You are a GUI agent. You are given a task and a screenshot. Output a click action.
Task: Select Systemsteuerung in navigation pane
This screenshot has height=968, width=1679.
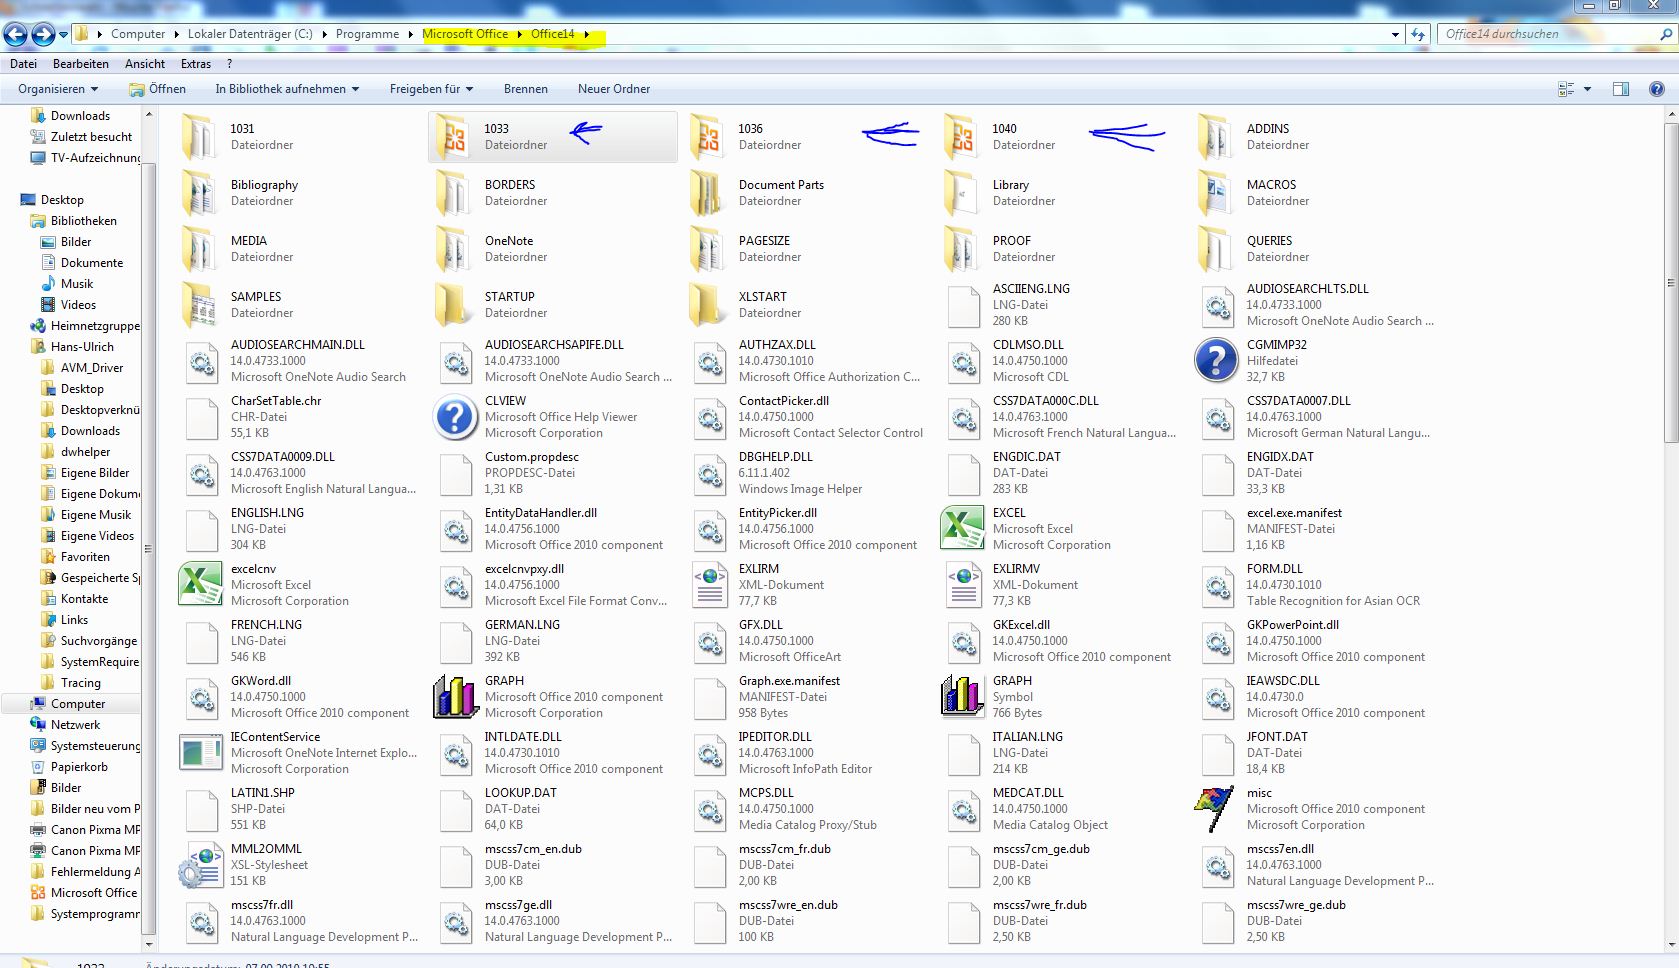point(95,746)
